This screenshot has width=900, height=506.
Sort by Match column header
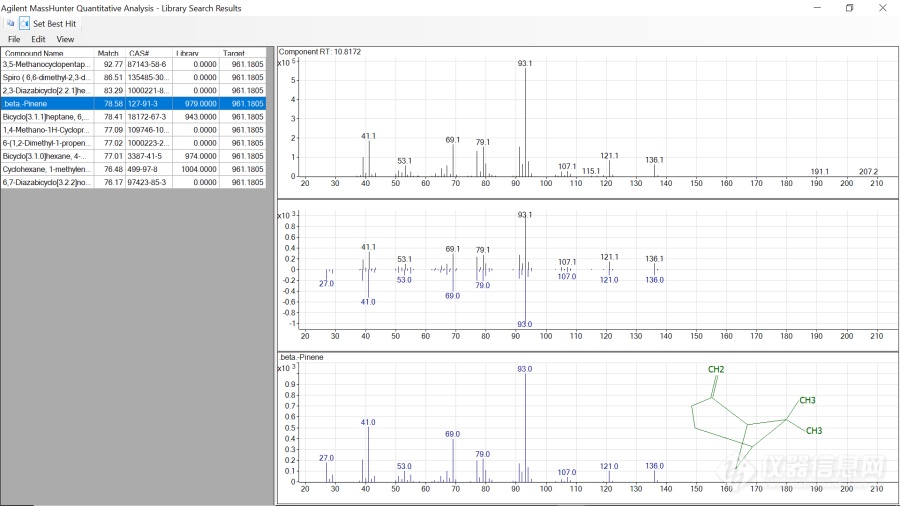tap(110, 53)
